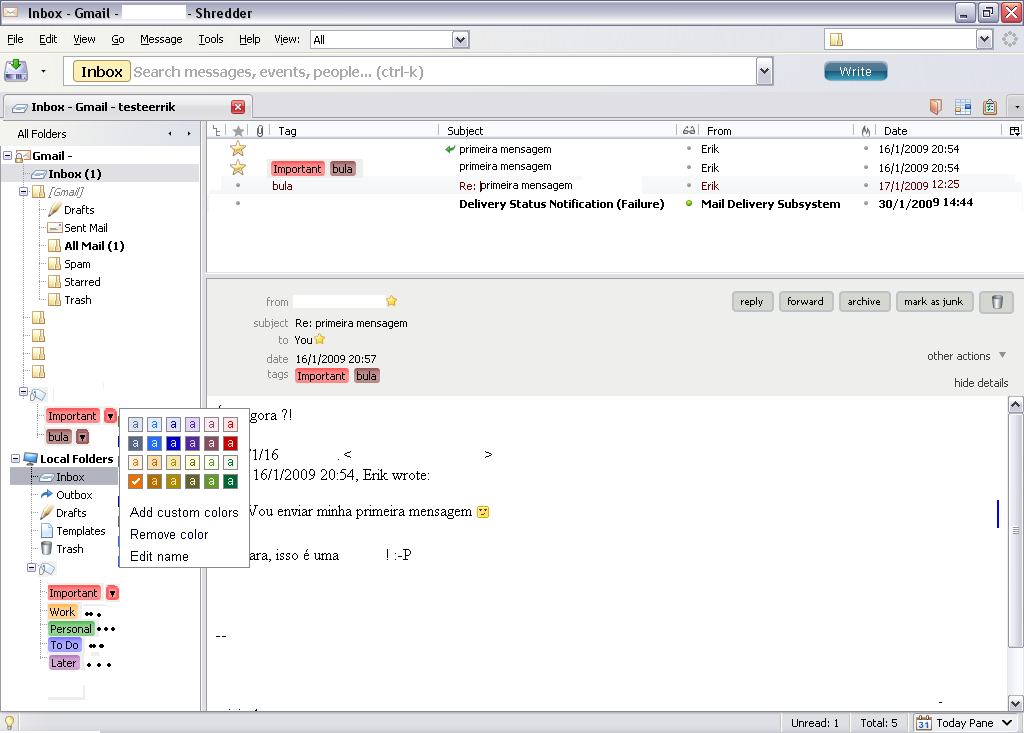
Task: Mark Mail Delivery Subsystem message as read
Action: point(689,203)
